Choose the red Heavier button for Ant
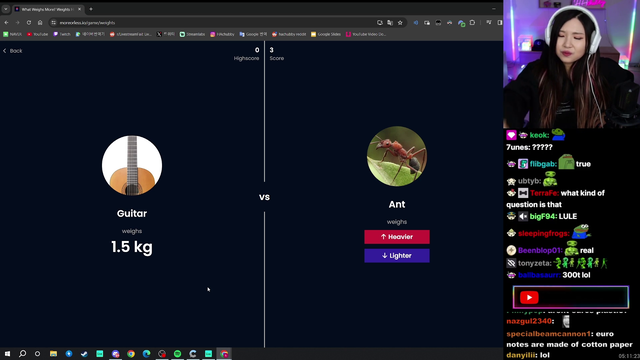The width and height of the screenshot is (640, 360). (397, 237)
